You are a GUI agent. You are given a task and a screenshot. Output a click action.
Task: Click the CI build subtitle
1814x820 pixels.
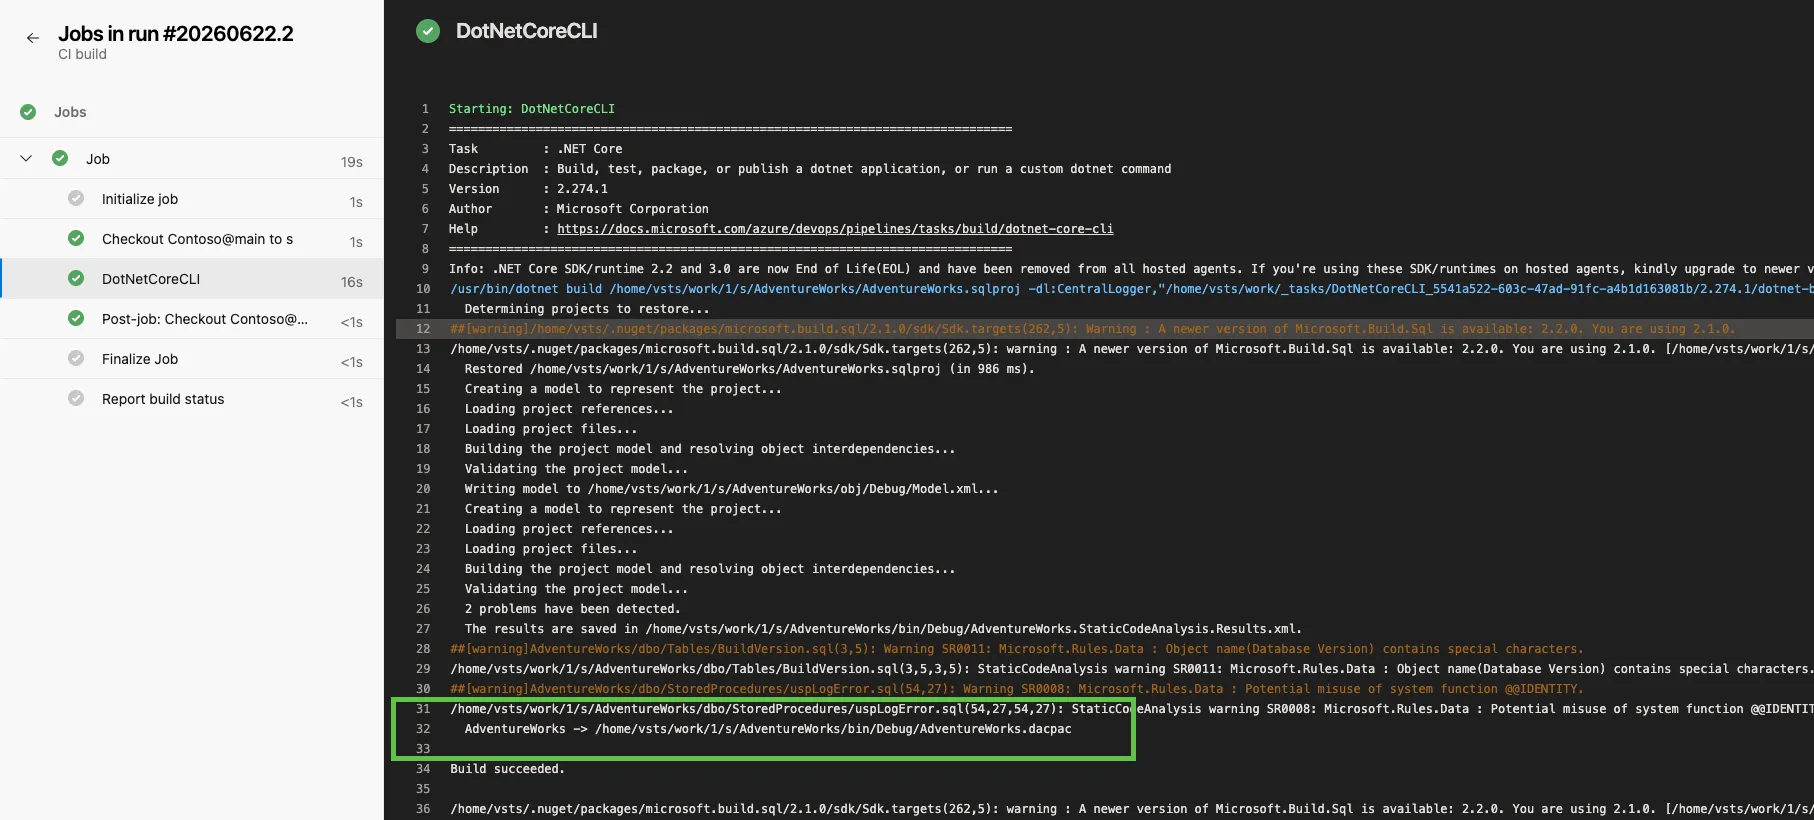point(82,54)
